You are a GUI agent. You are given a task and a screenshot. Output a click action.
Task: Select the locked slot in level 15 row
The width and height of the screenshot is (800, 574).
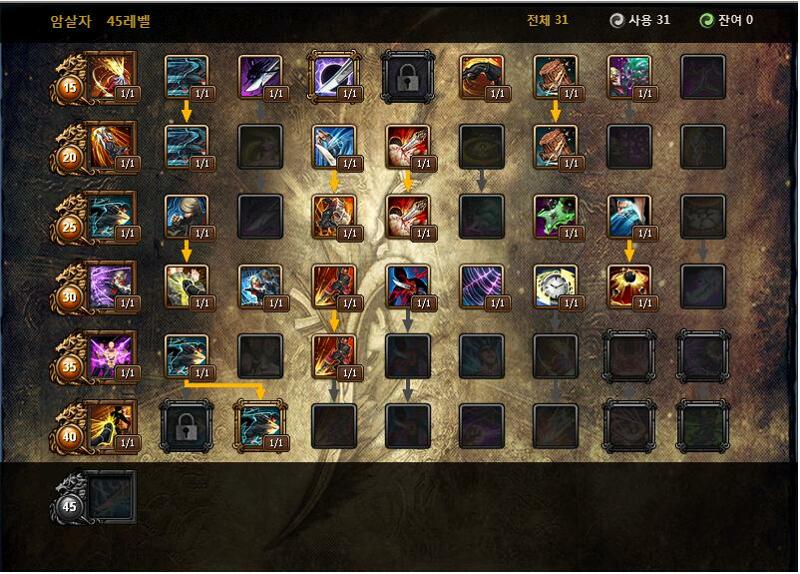click(x=408, y=78)
